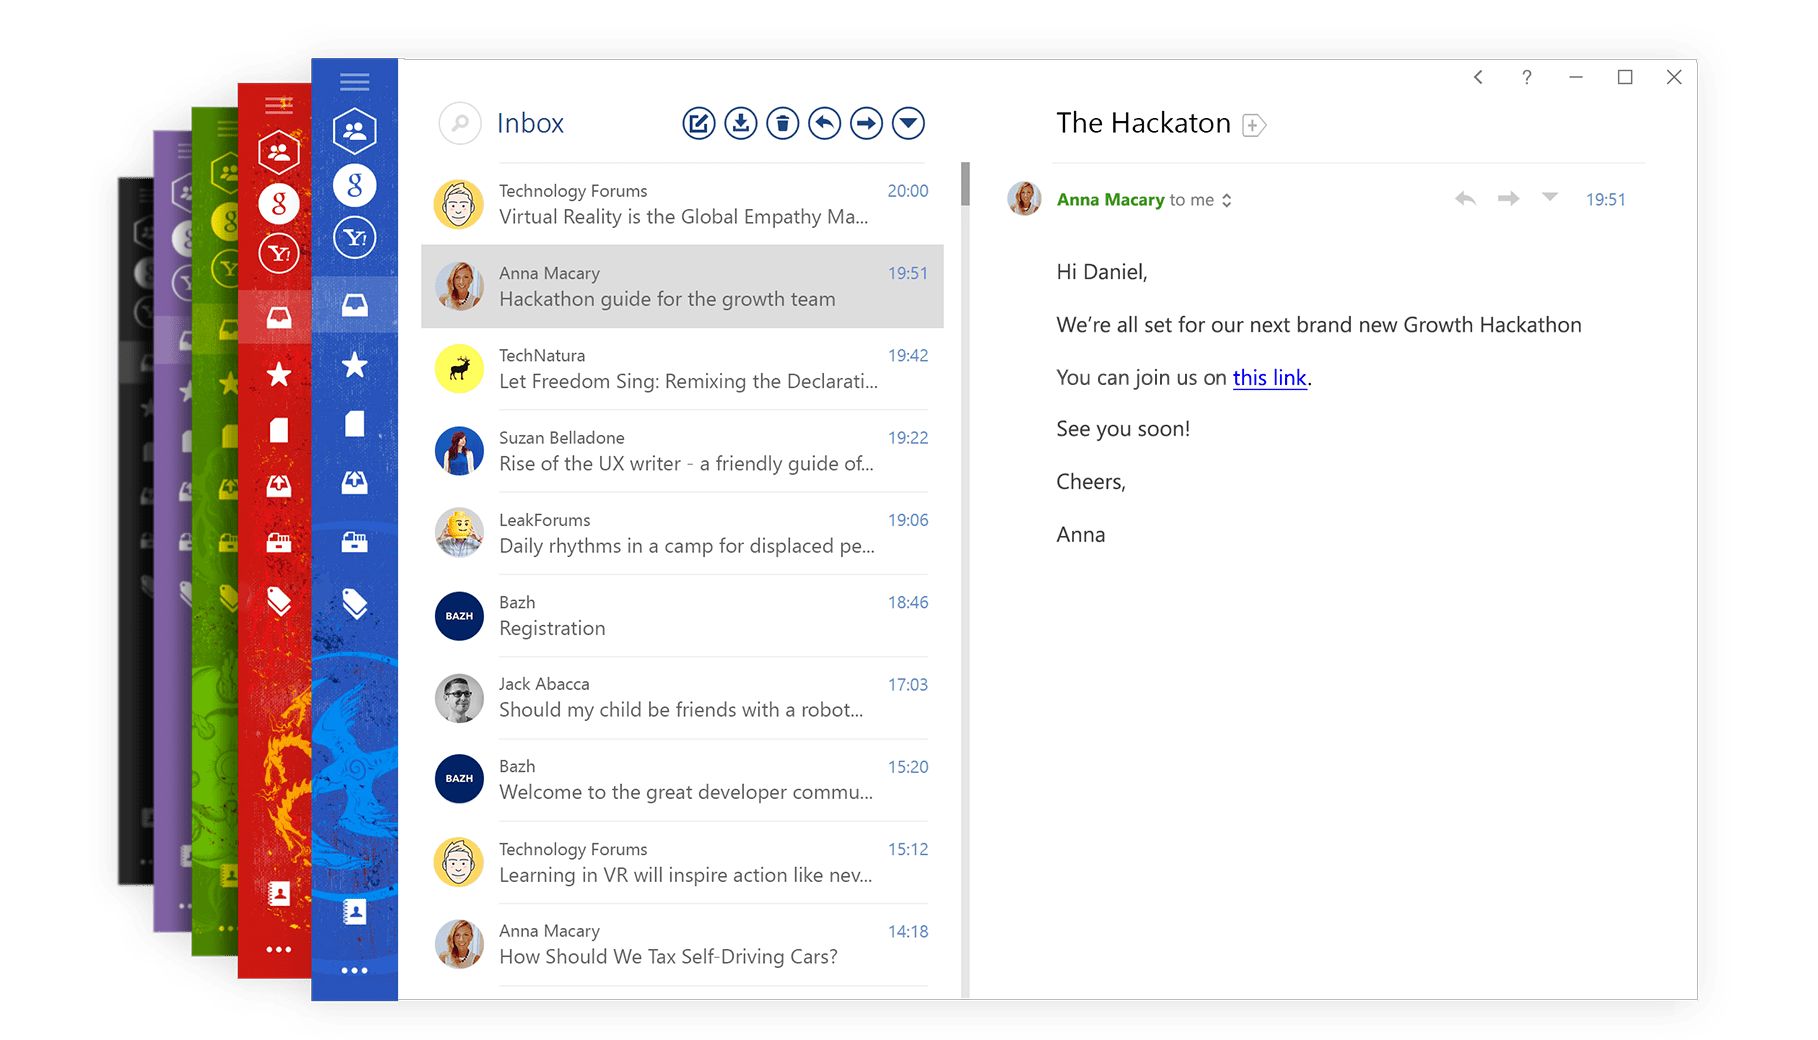Click the search magnifier beside Inbox
1818x1040 pixels.
tap(460, 124)
